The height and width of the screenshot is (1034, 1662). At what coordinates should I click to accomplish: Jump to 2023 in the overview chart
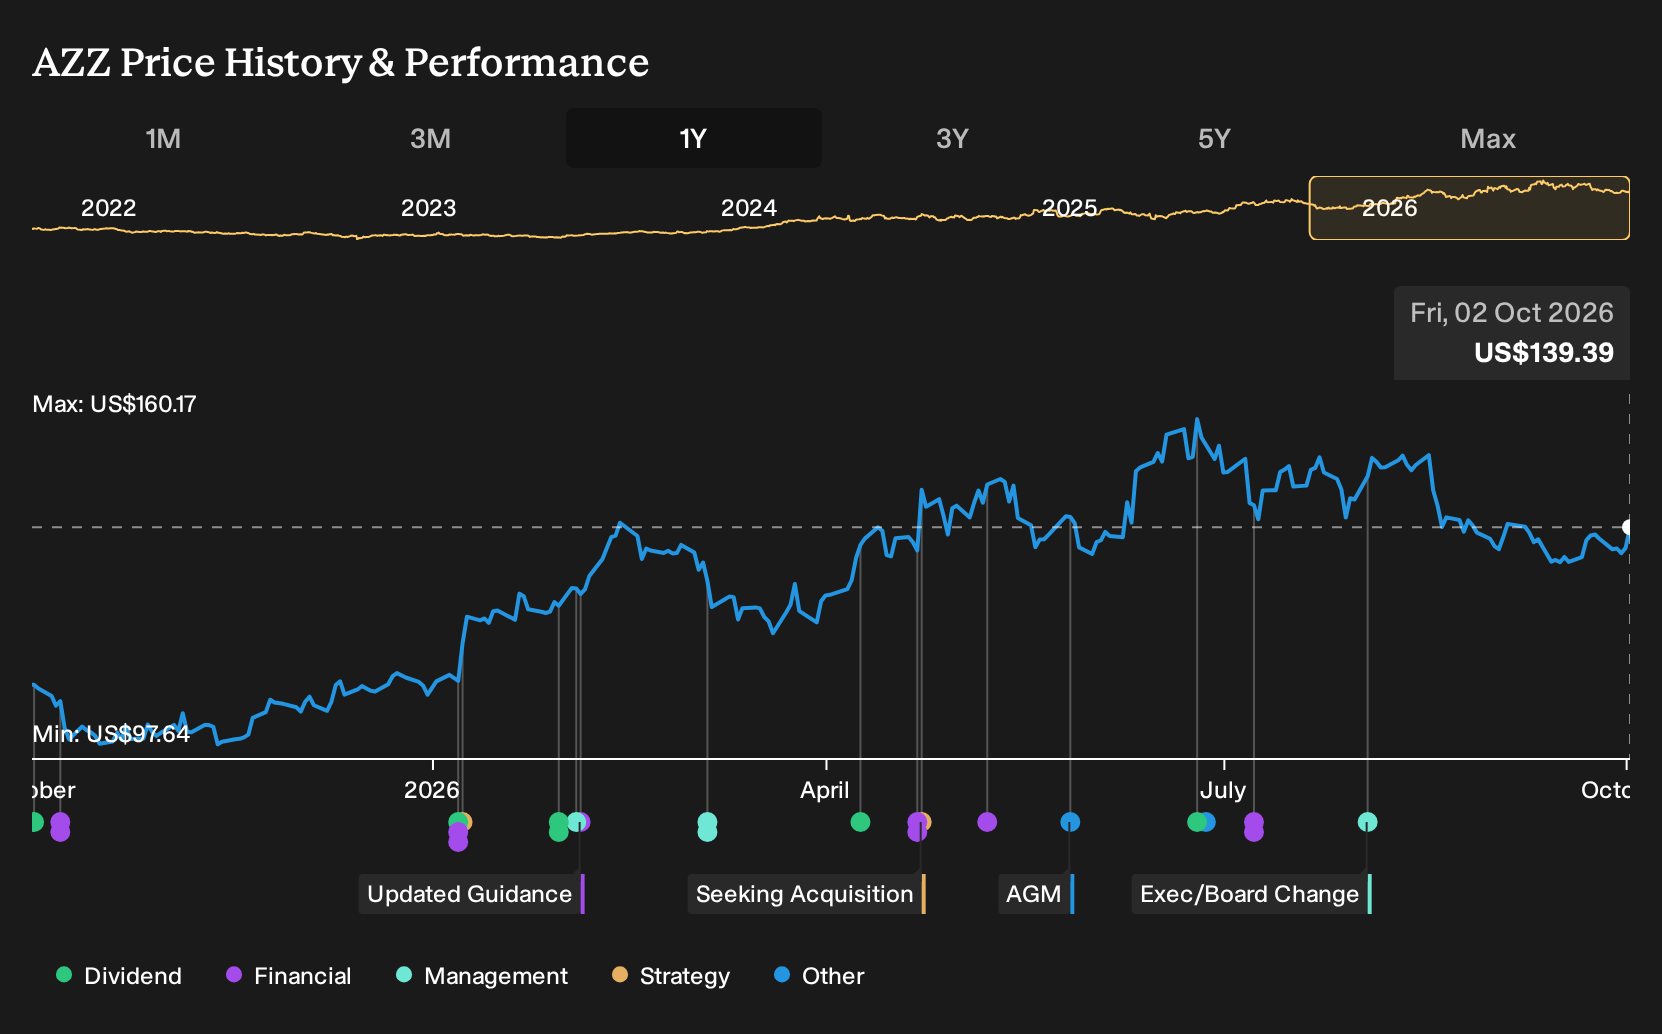tap(428, 208)
